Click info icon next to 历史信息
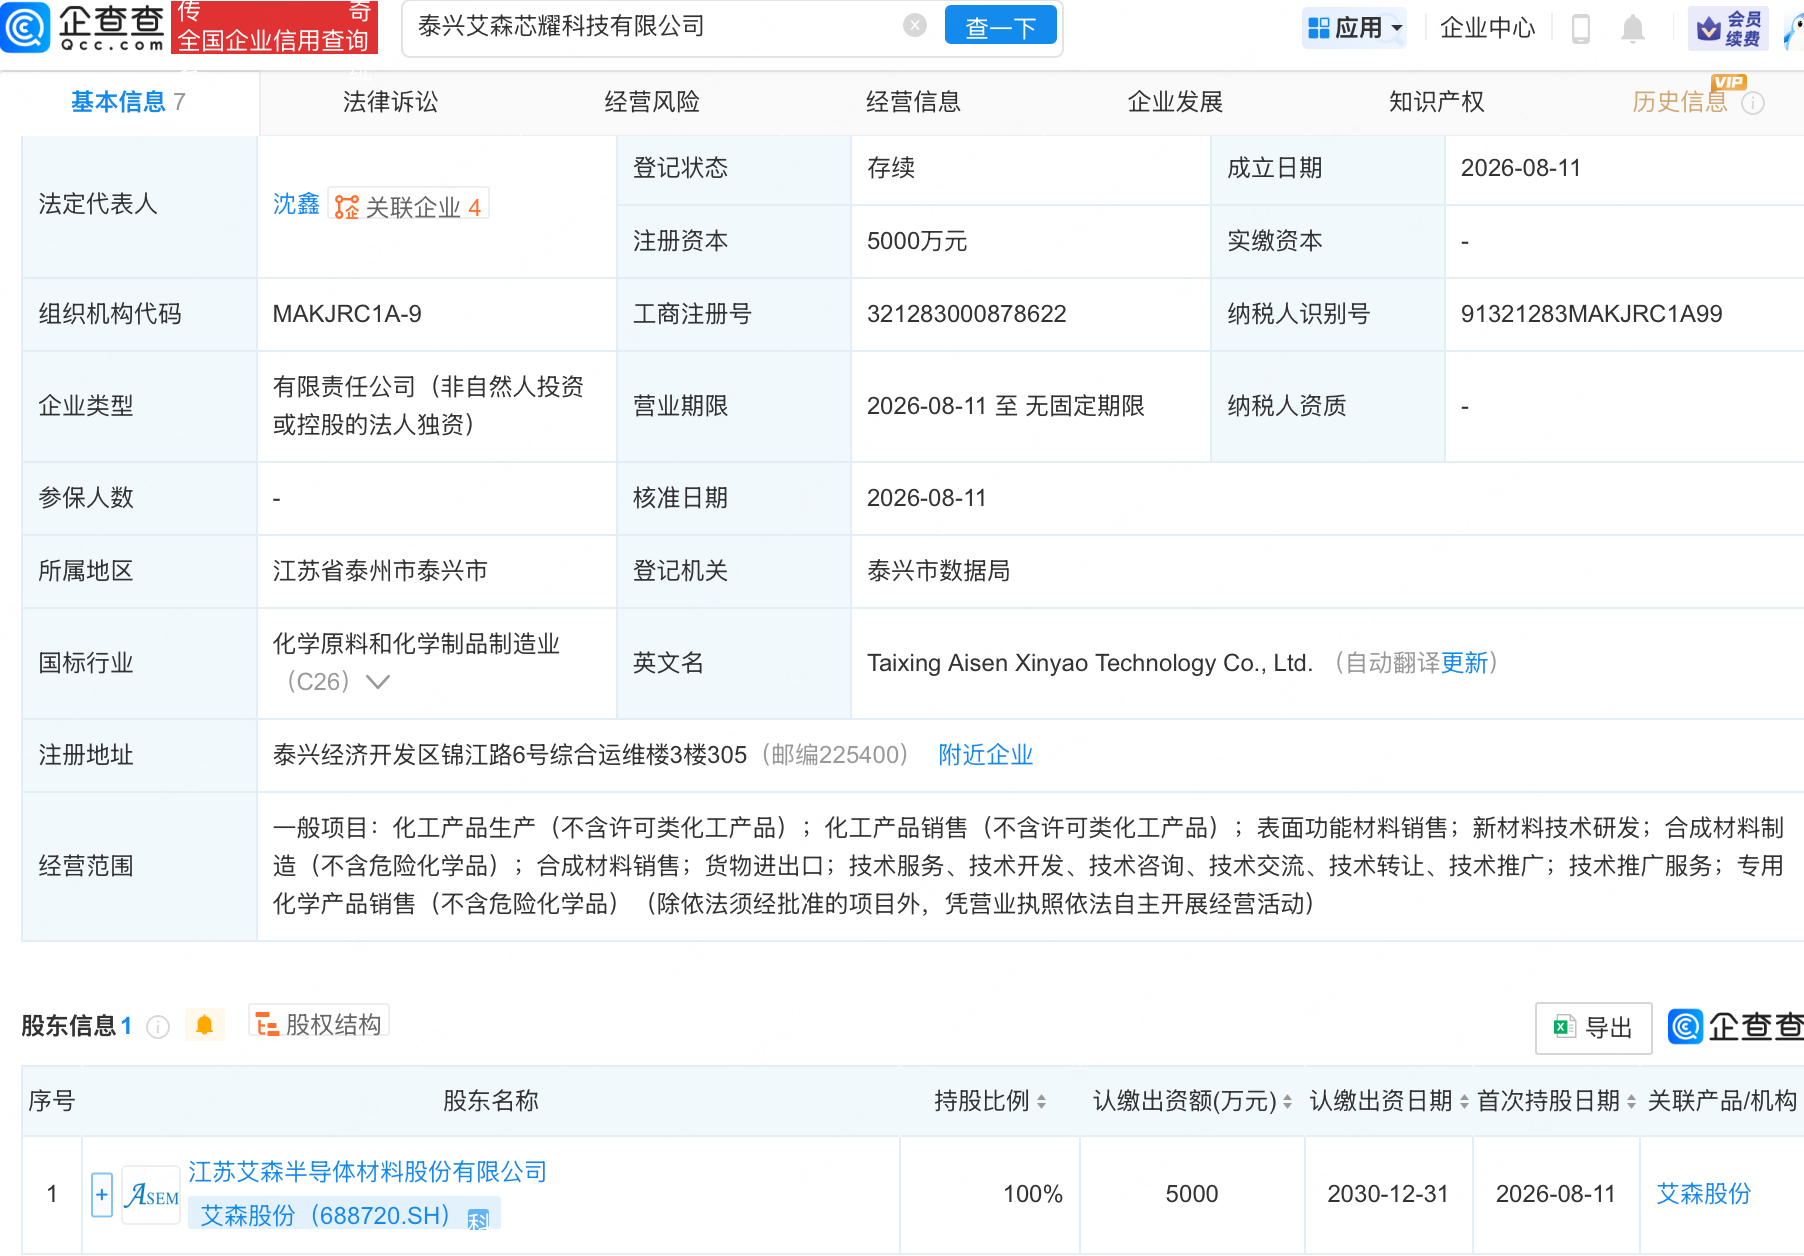Screen dimensions: 1804x1256 tap(1753, 103)
